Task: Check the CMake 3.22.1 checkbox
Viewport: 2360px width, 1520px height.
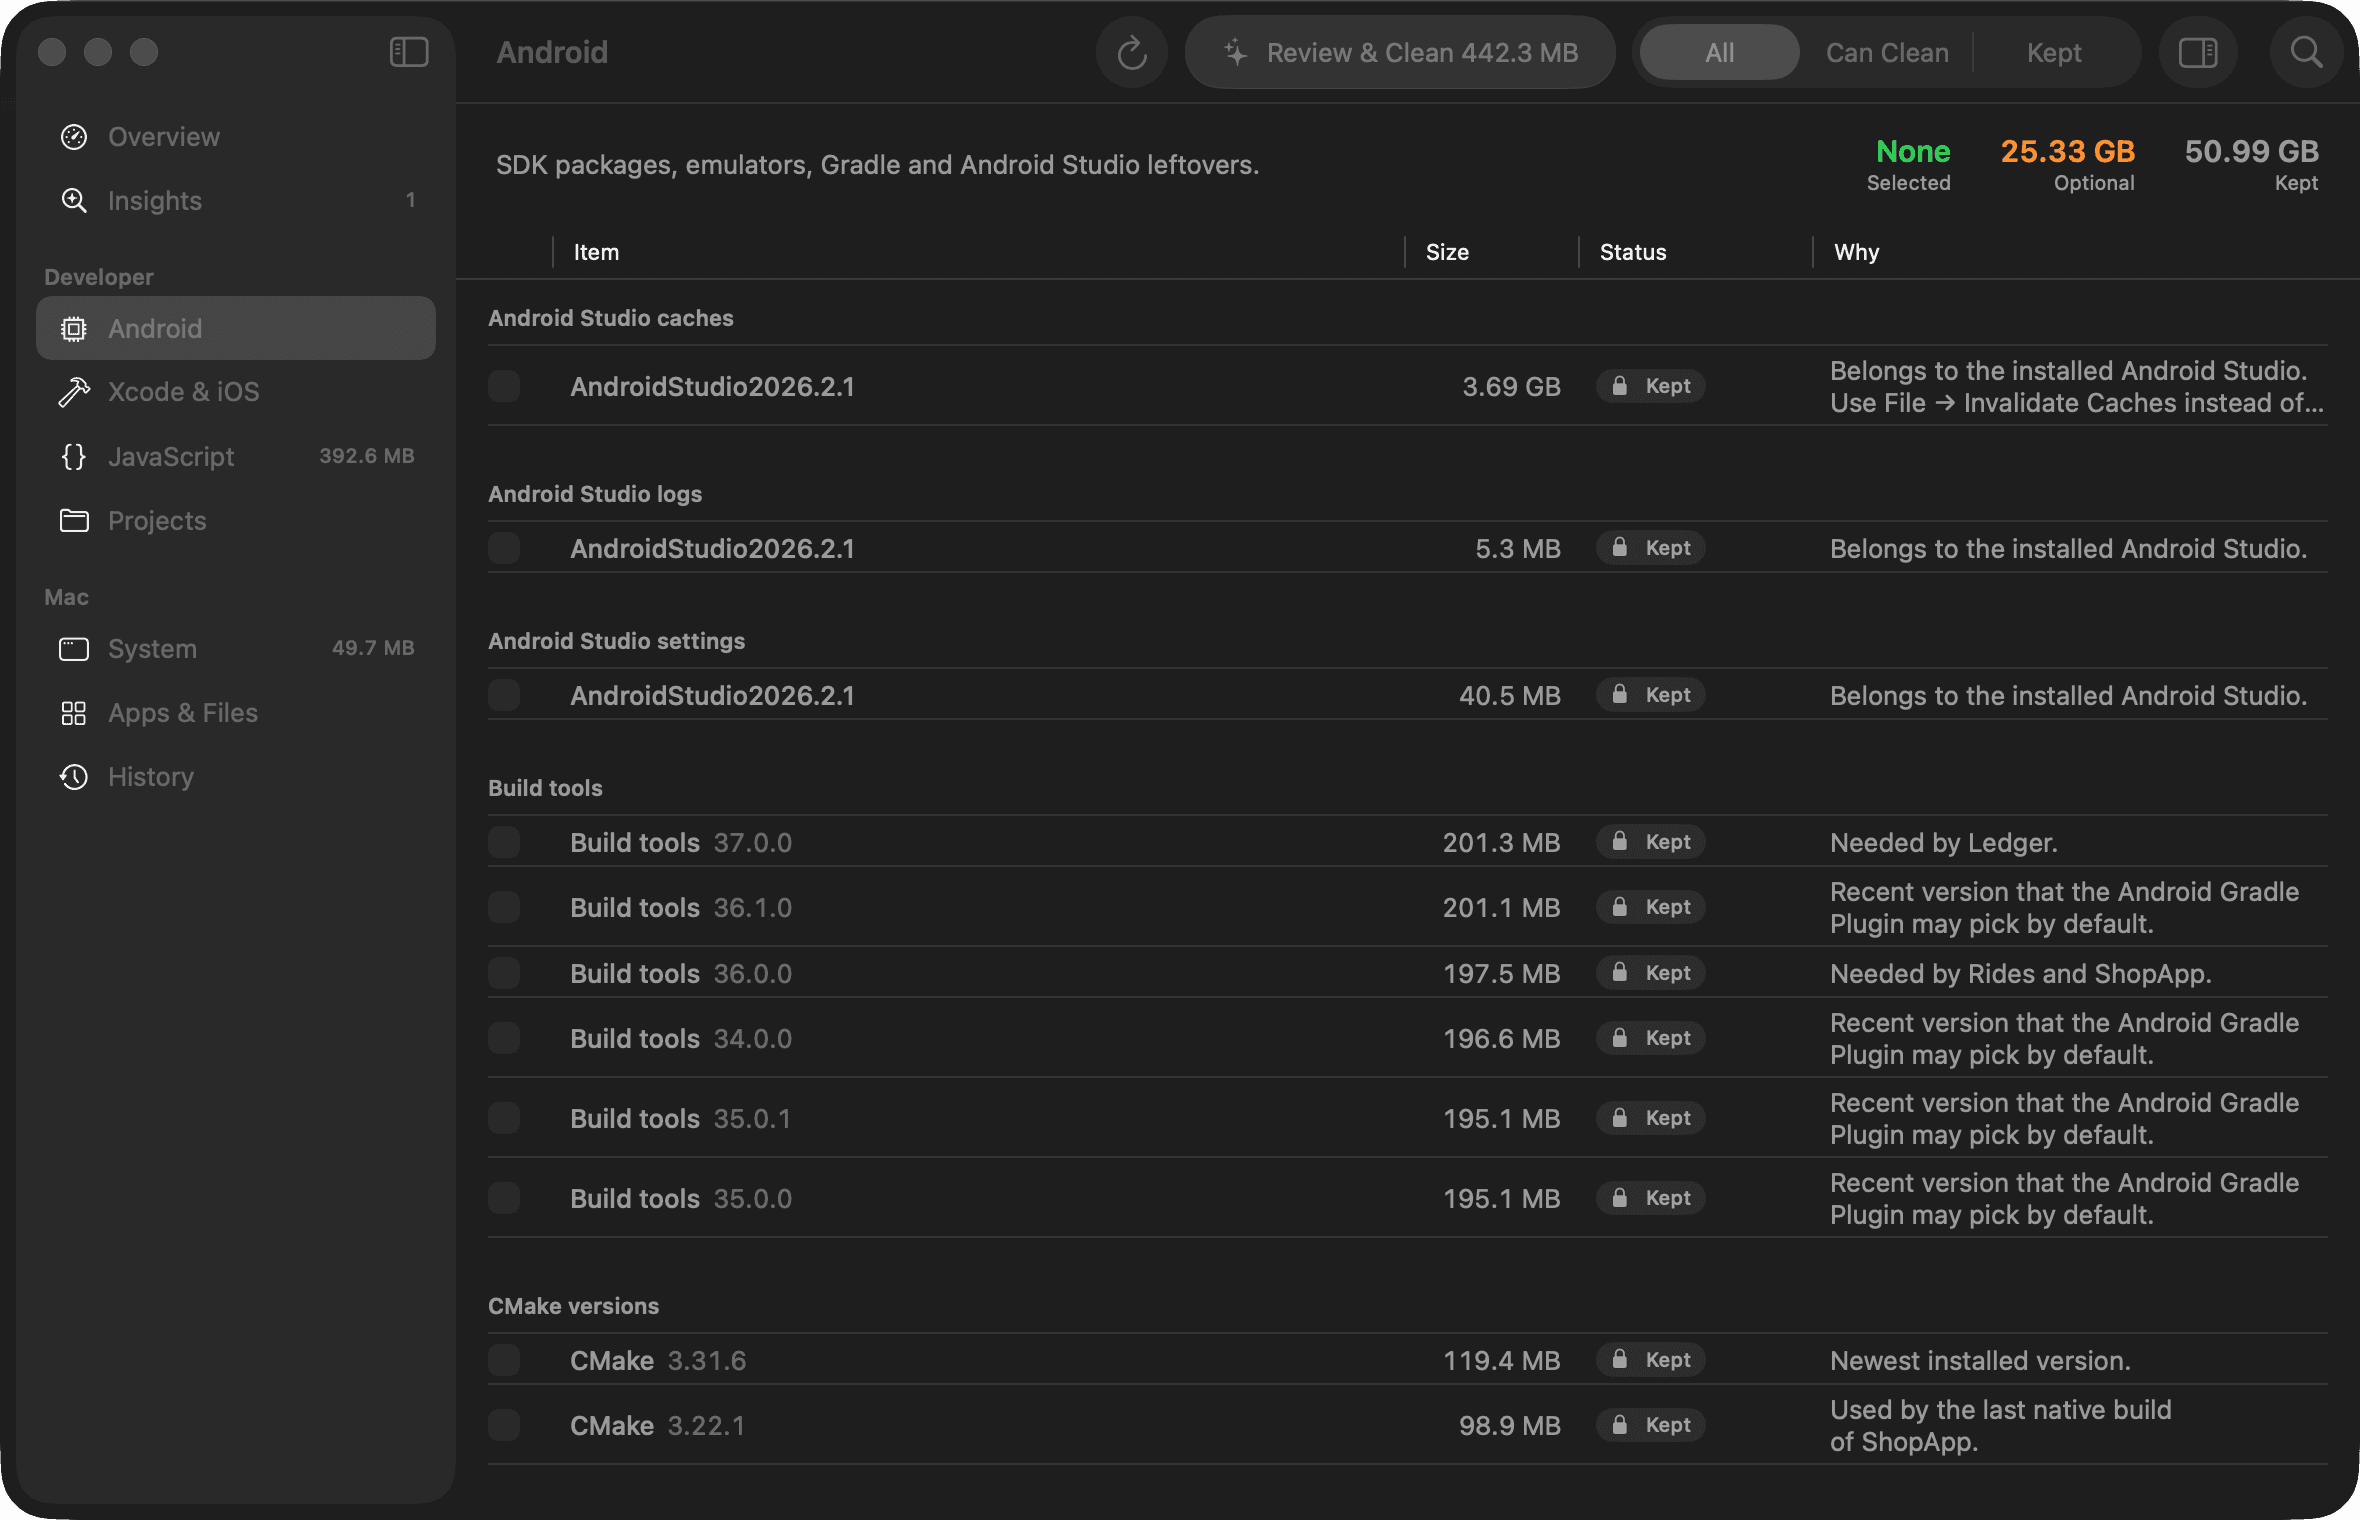Action: [504, 1425]
